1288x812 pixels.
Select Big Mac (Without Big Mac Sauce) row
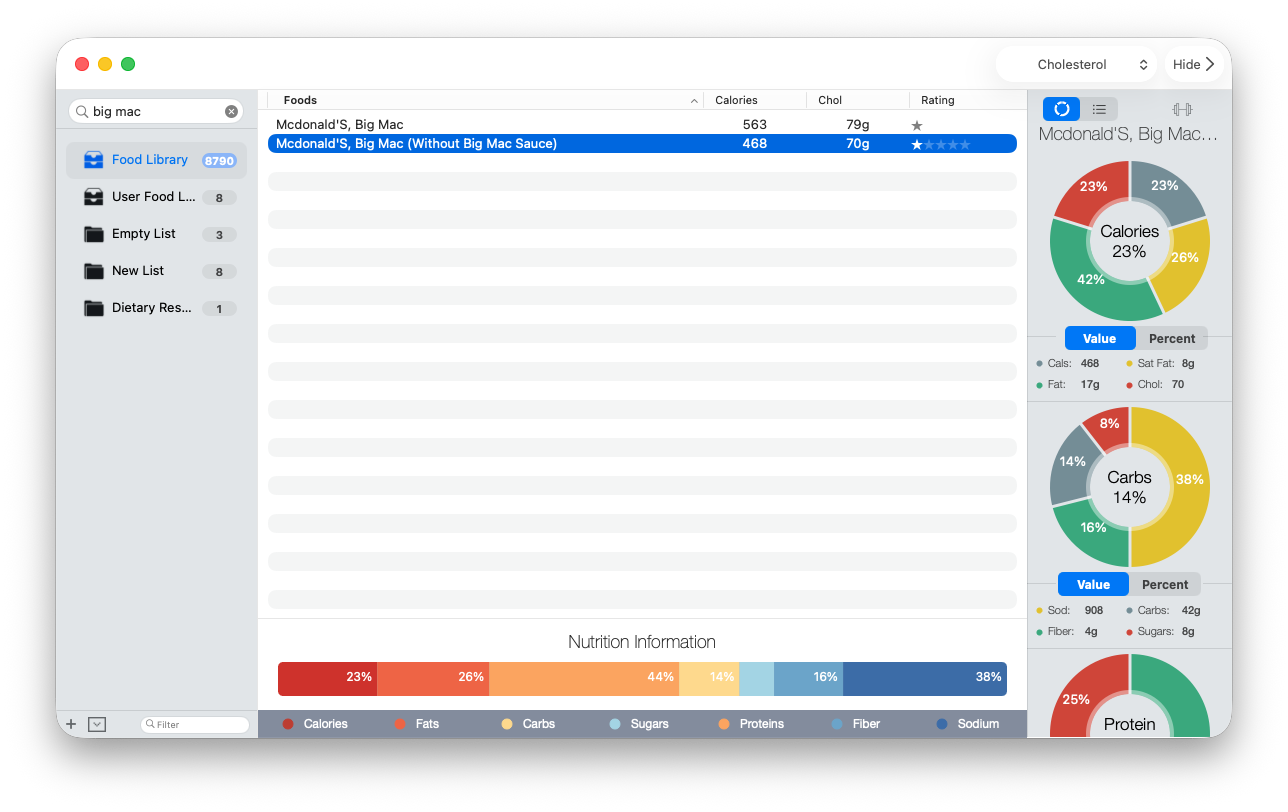click(x=642, y=144)
